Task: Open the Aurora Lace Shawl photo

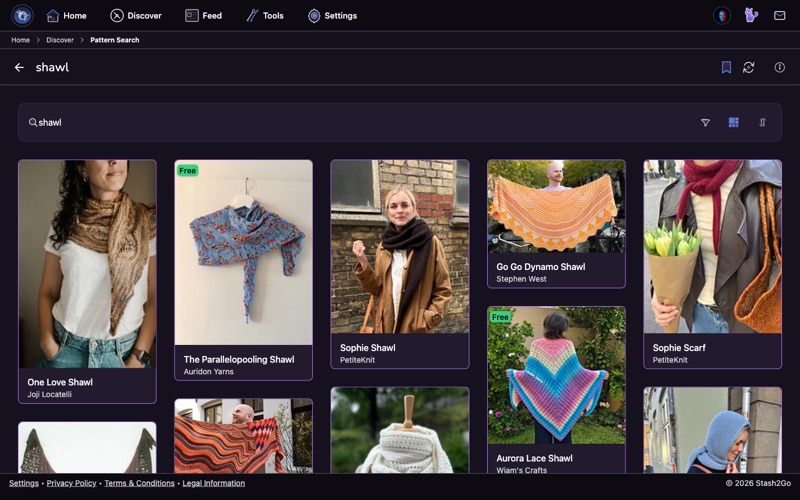Action: point(556,376)
